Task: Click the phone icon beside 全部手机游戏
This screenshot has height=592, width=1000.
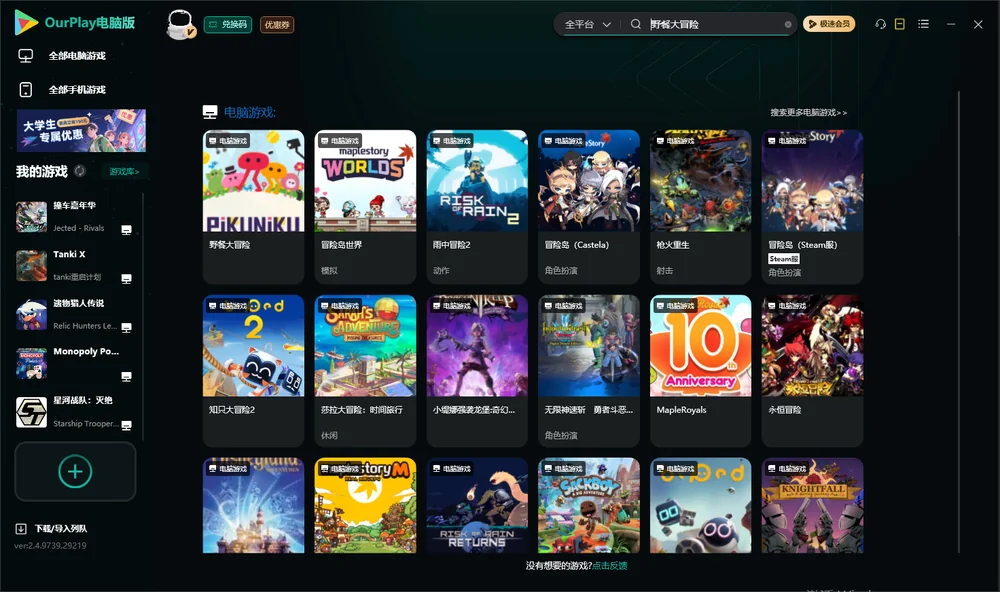Action: point(26,89)
